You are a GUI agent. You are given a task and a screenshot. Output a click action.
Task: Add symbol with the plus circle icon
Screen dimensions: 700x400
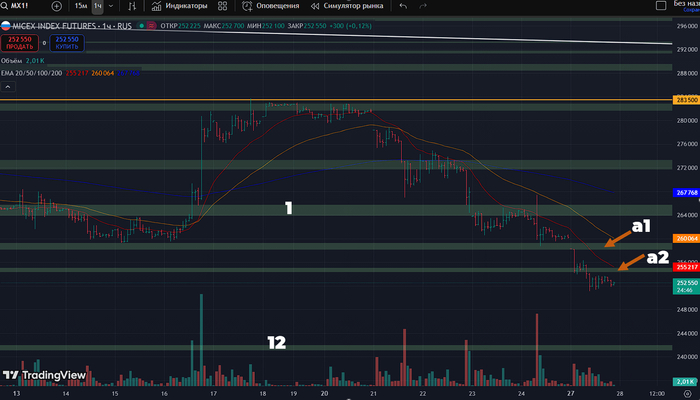(x=56, y=6)
